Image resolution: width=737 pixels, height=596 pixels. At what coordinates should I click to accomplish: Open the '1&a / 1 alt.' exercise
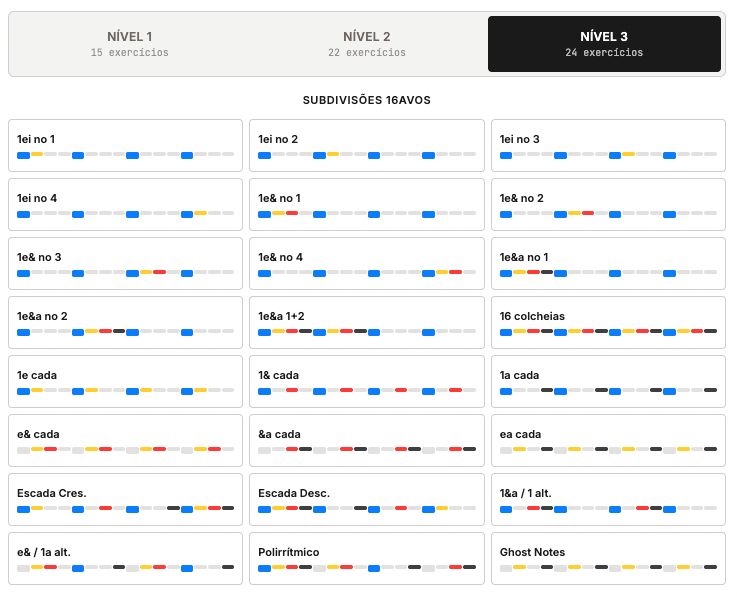click(608, 500)
